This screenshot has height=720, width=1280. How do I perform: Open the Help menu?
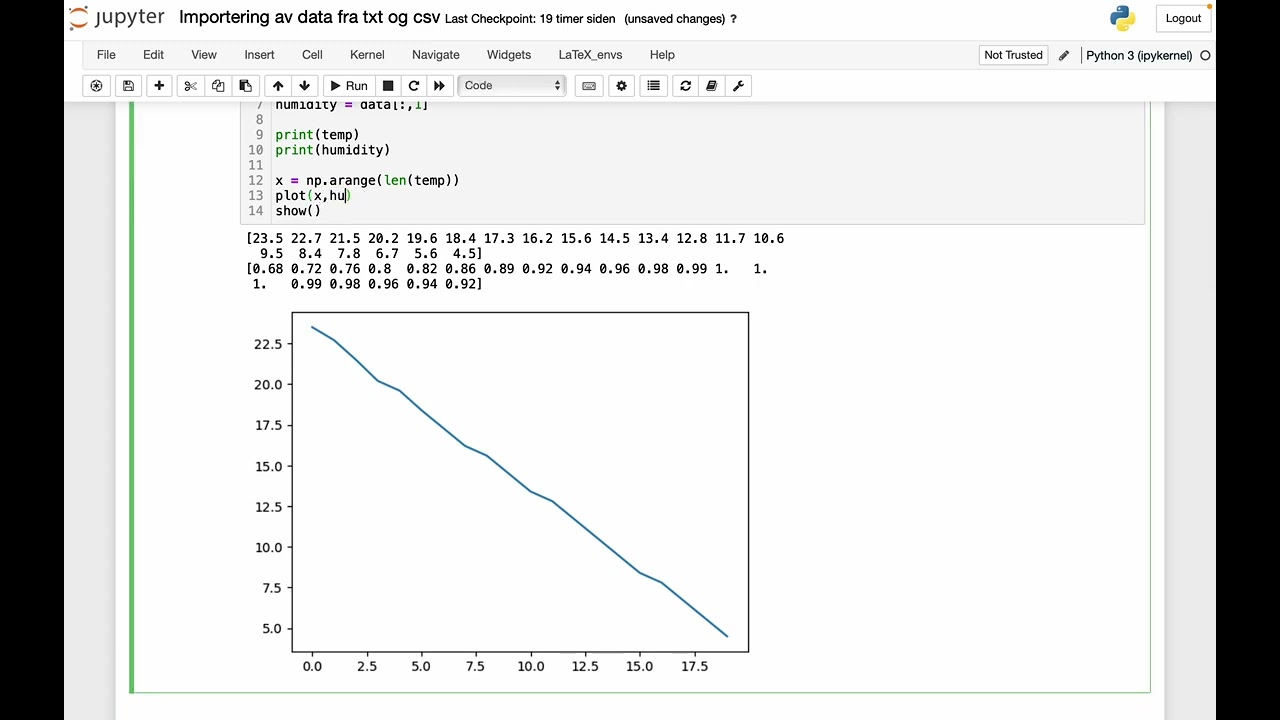point(662,55)
